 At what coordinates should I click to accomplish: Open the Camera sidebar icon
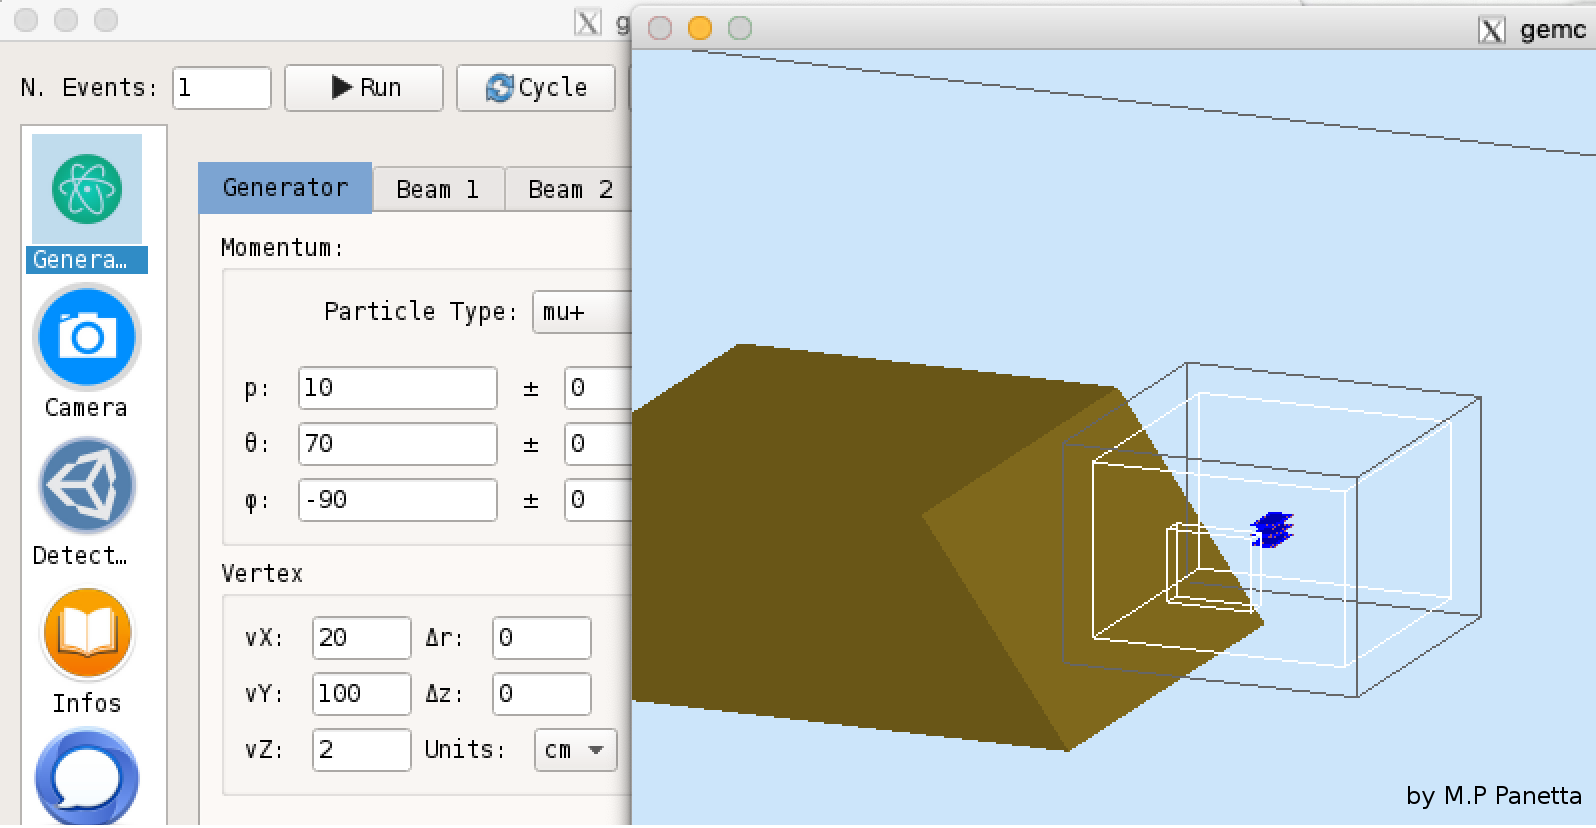(87, 337)
